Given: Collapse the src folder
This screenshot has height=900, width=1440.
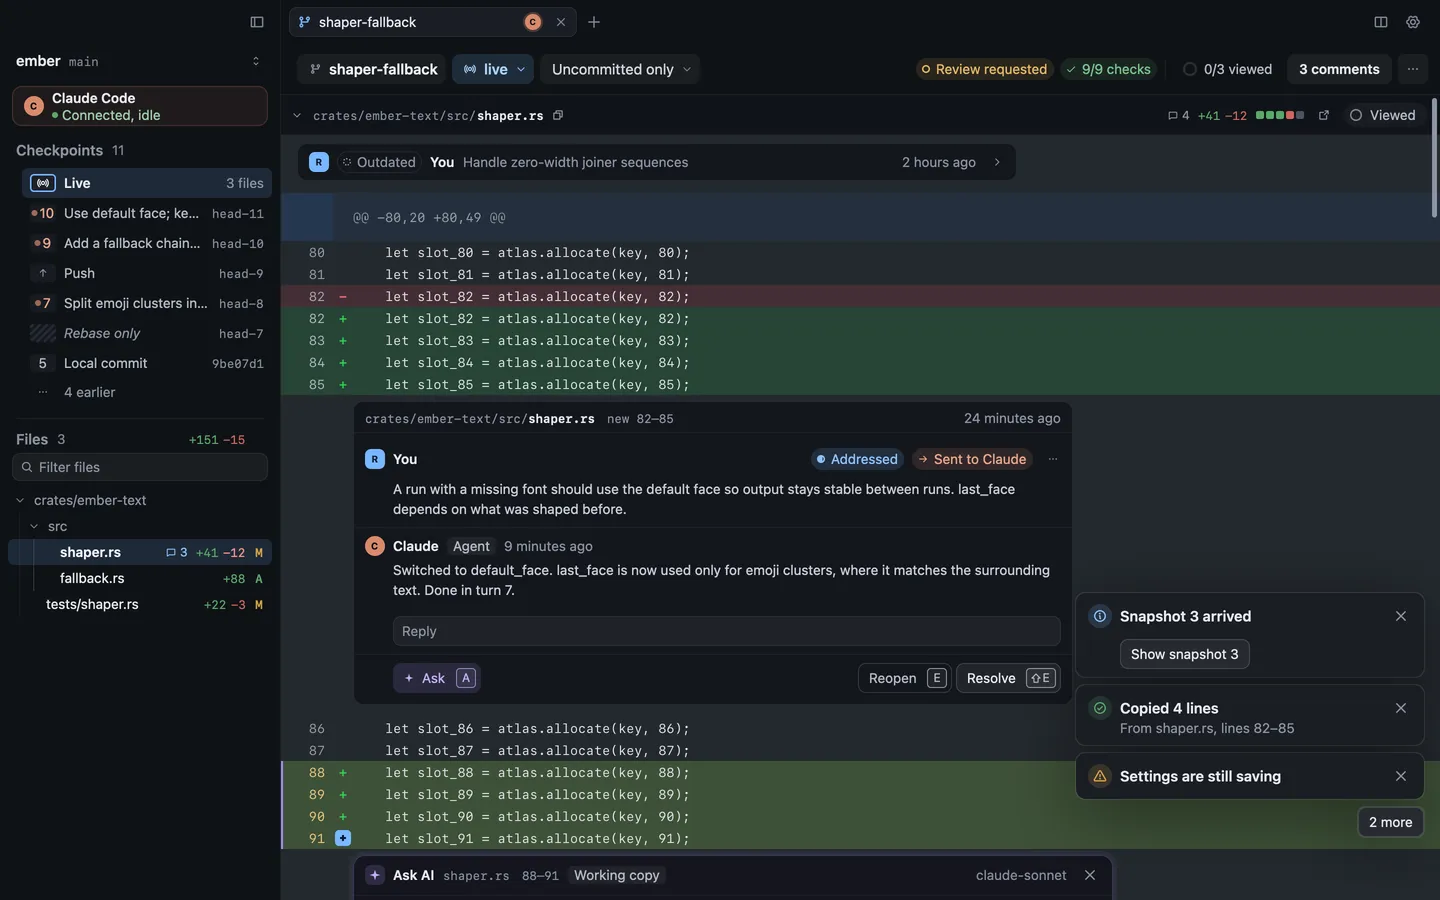Looking at the screenshot, I should pyautogui.click(x=34, y=526).
